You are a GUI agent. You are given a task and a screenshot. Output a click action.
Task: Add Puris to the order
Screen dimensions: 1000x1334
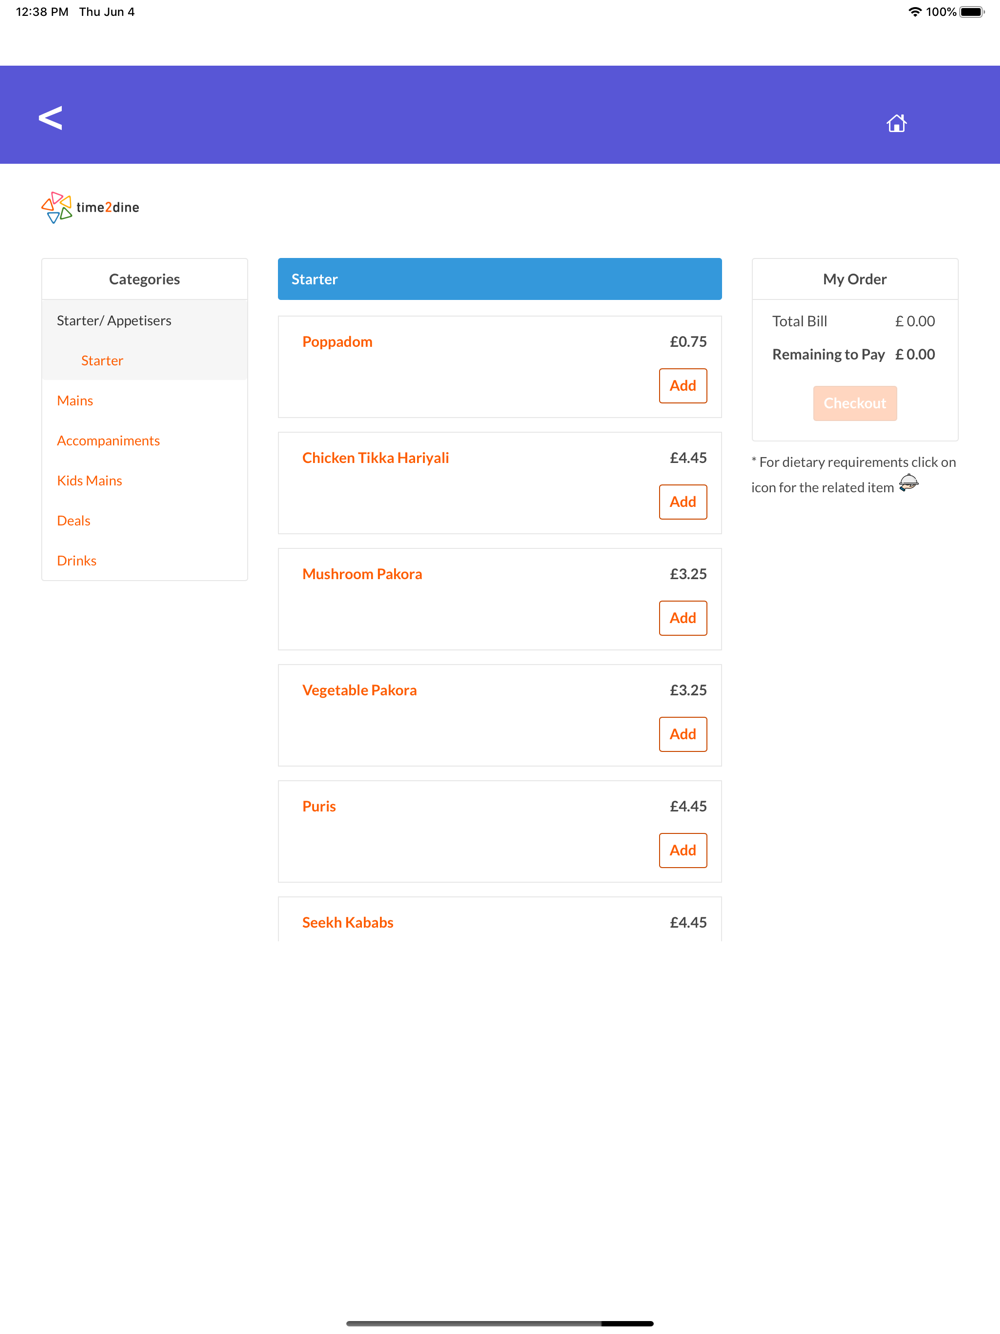pyautogui.click(x=683, y=850)
